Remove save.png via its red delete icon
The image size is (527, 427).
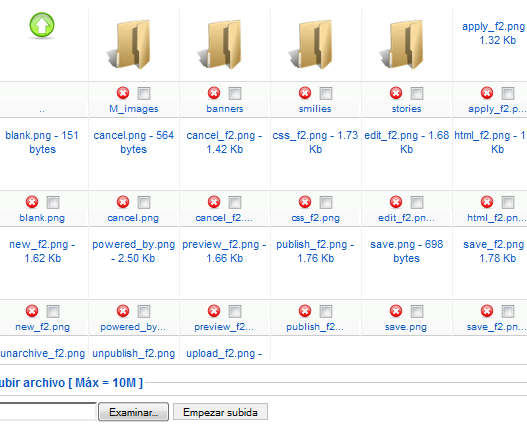click(x=396, y=311)
